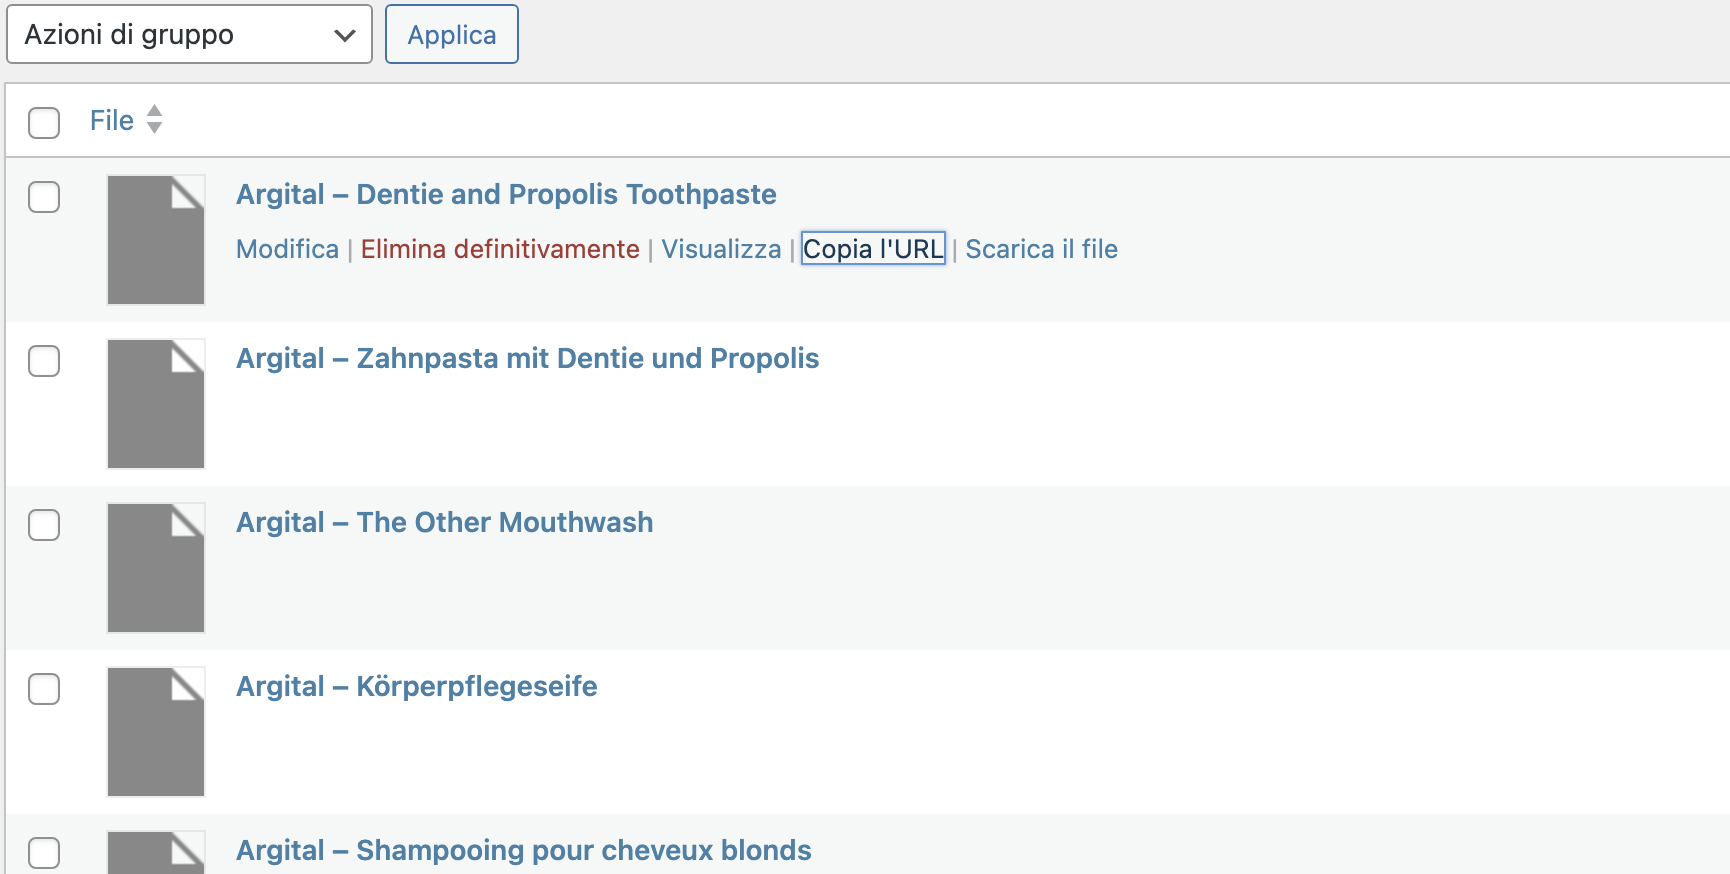Tick The Other Mouthwash row checkbox
Screen dimensions: 1730x874
(x=44, y=525)
